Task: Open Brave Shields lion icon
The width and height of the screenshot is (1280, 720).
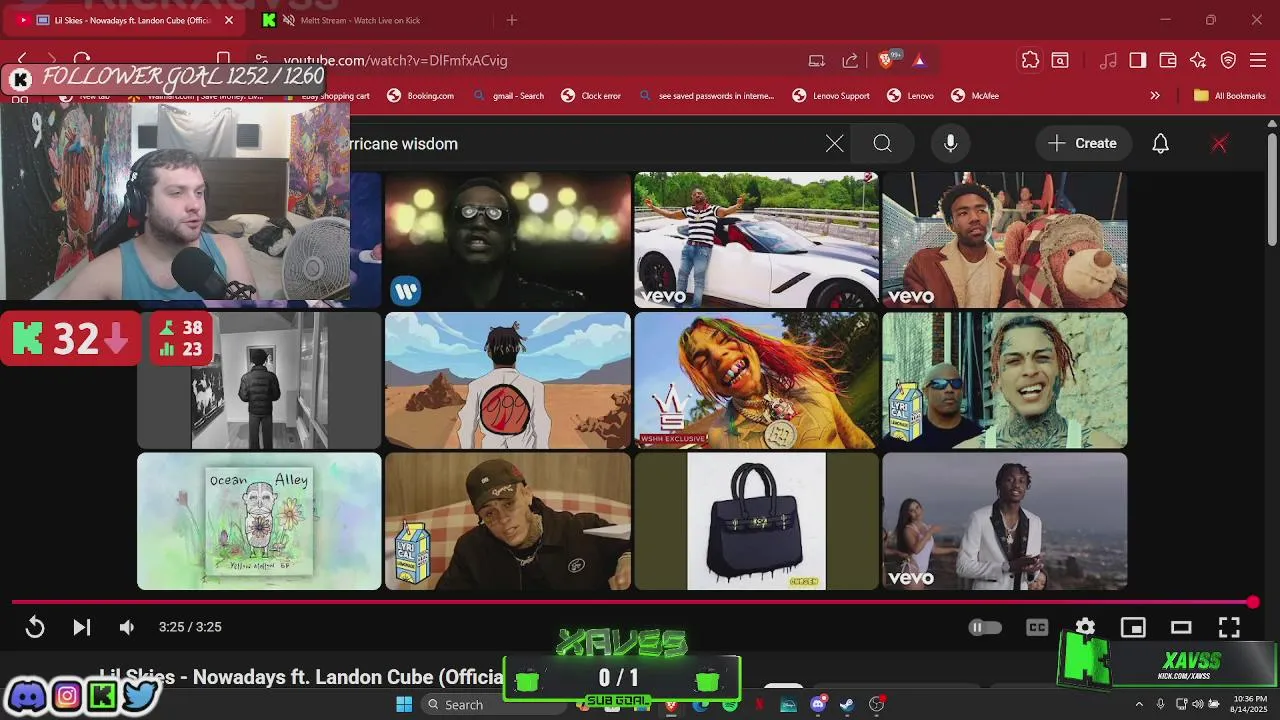Action: click(x=886, y=61)
